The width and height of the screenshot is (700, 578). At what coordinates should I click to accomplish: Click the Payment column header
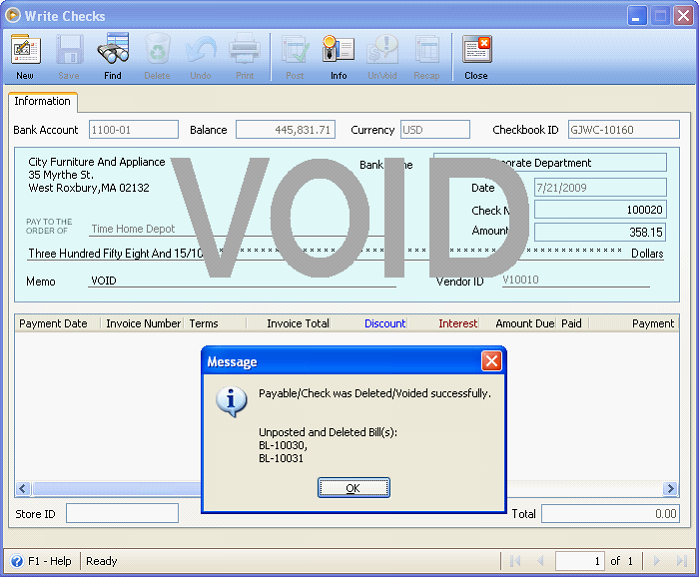[634, 324]
